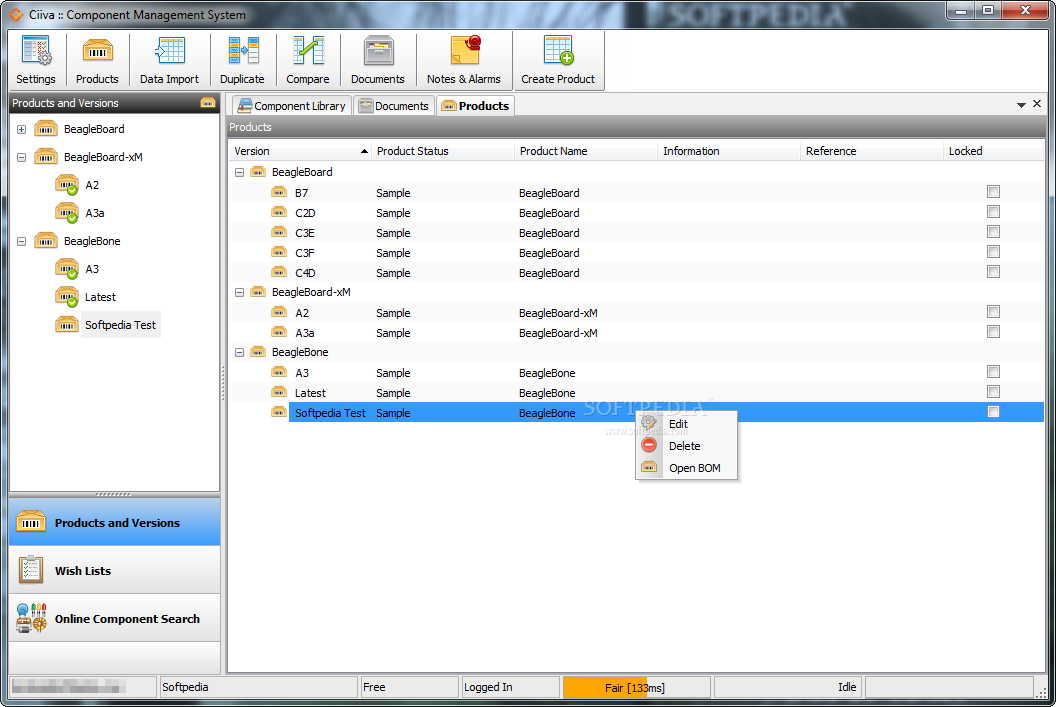Select the A3a version icon in sidebar tree
The image size is (1056, 707).
click(67, 213)
